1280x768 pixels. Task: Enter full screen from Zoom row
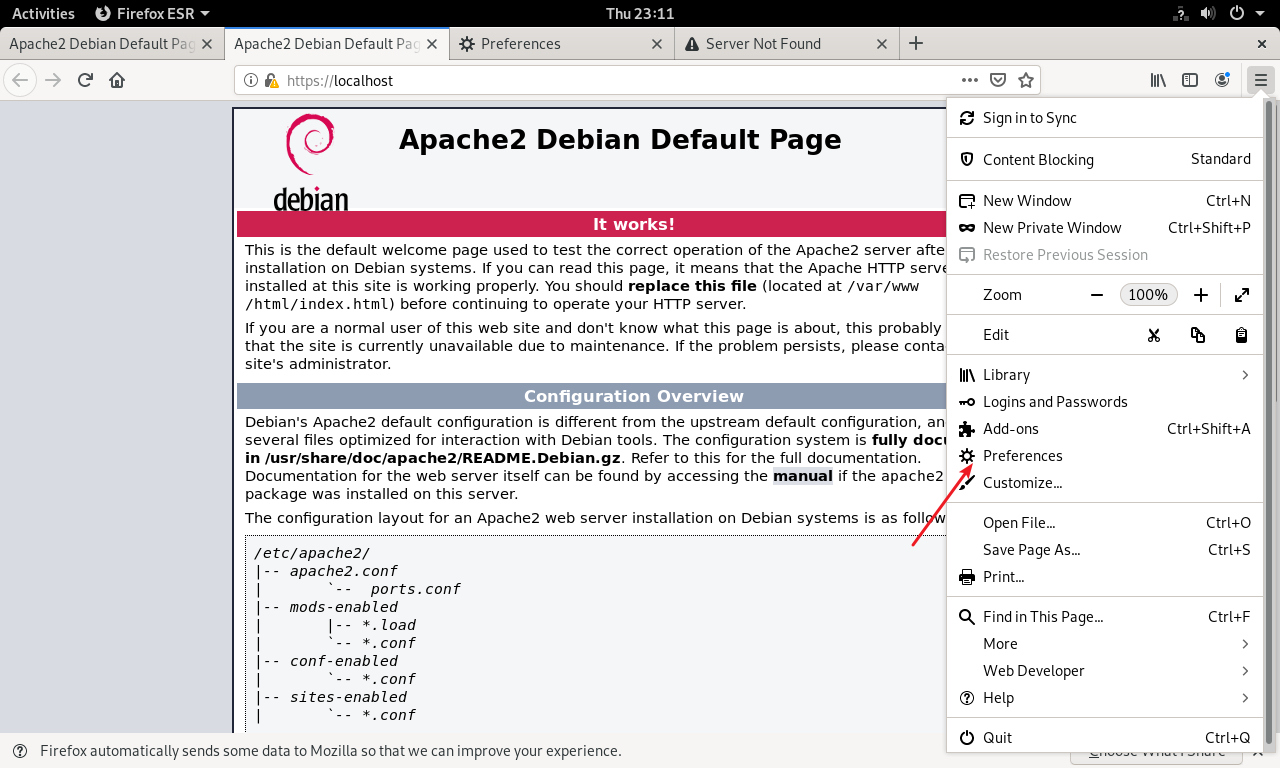[x=1242, y=295]
